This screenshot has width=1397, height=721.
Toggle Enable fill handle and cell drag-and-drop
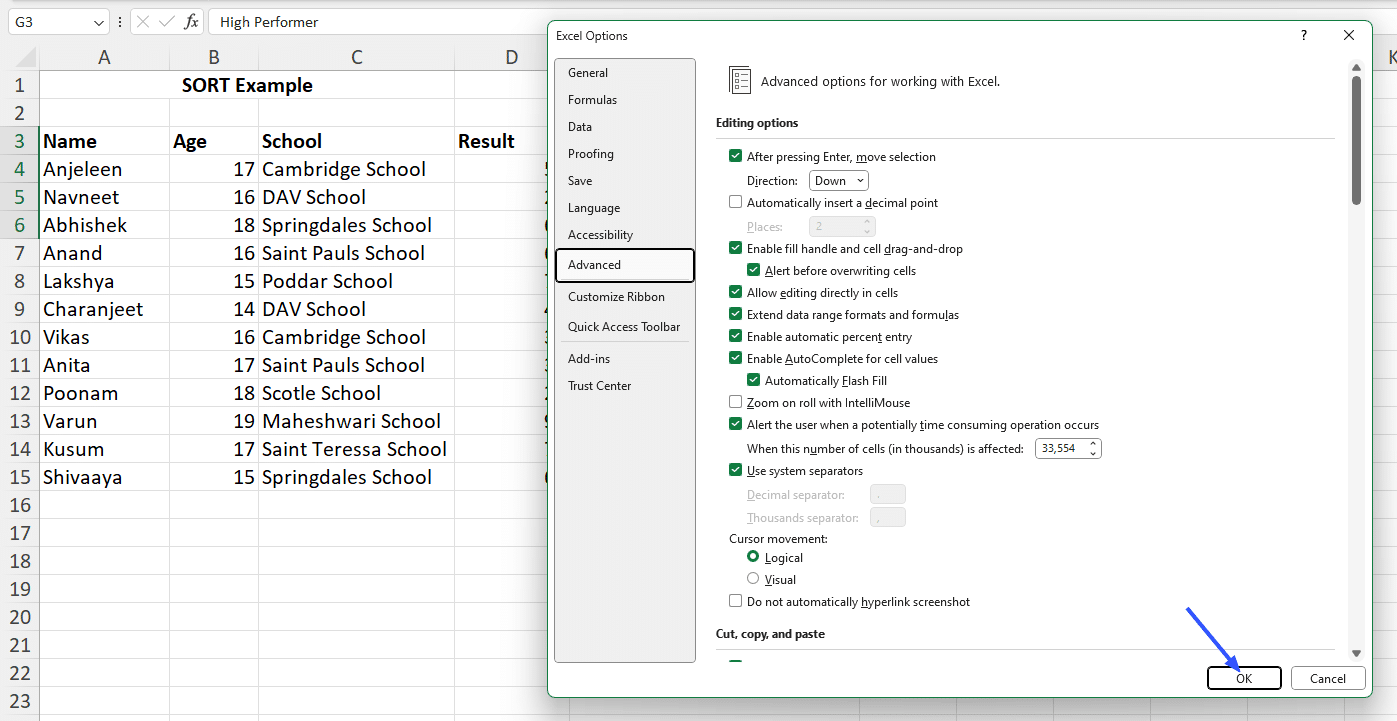[x=736, y=249]
